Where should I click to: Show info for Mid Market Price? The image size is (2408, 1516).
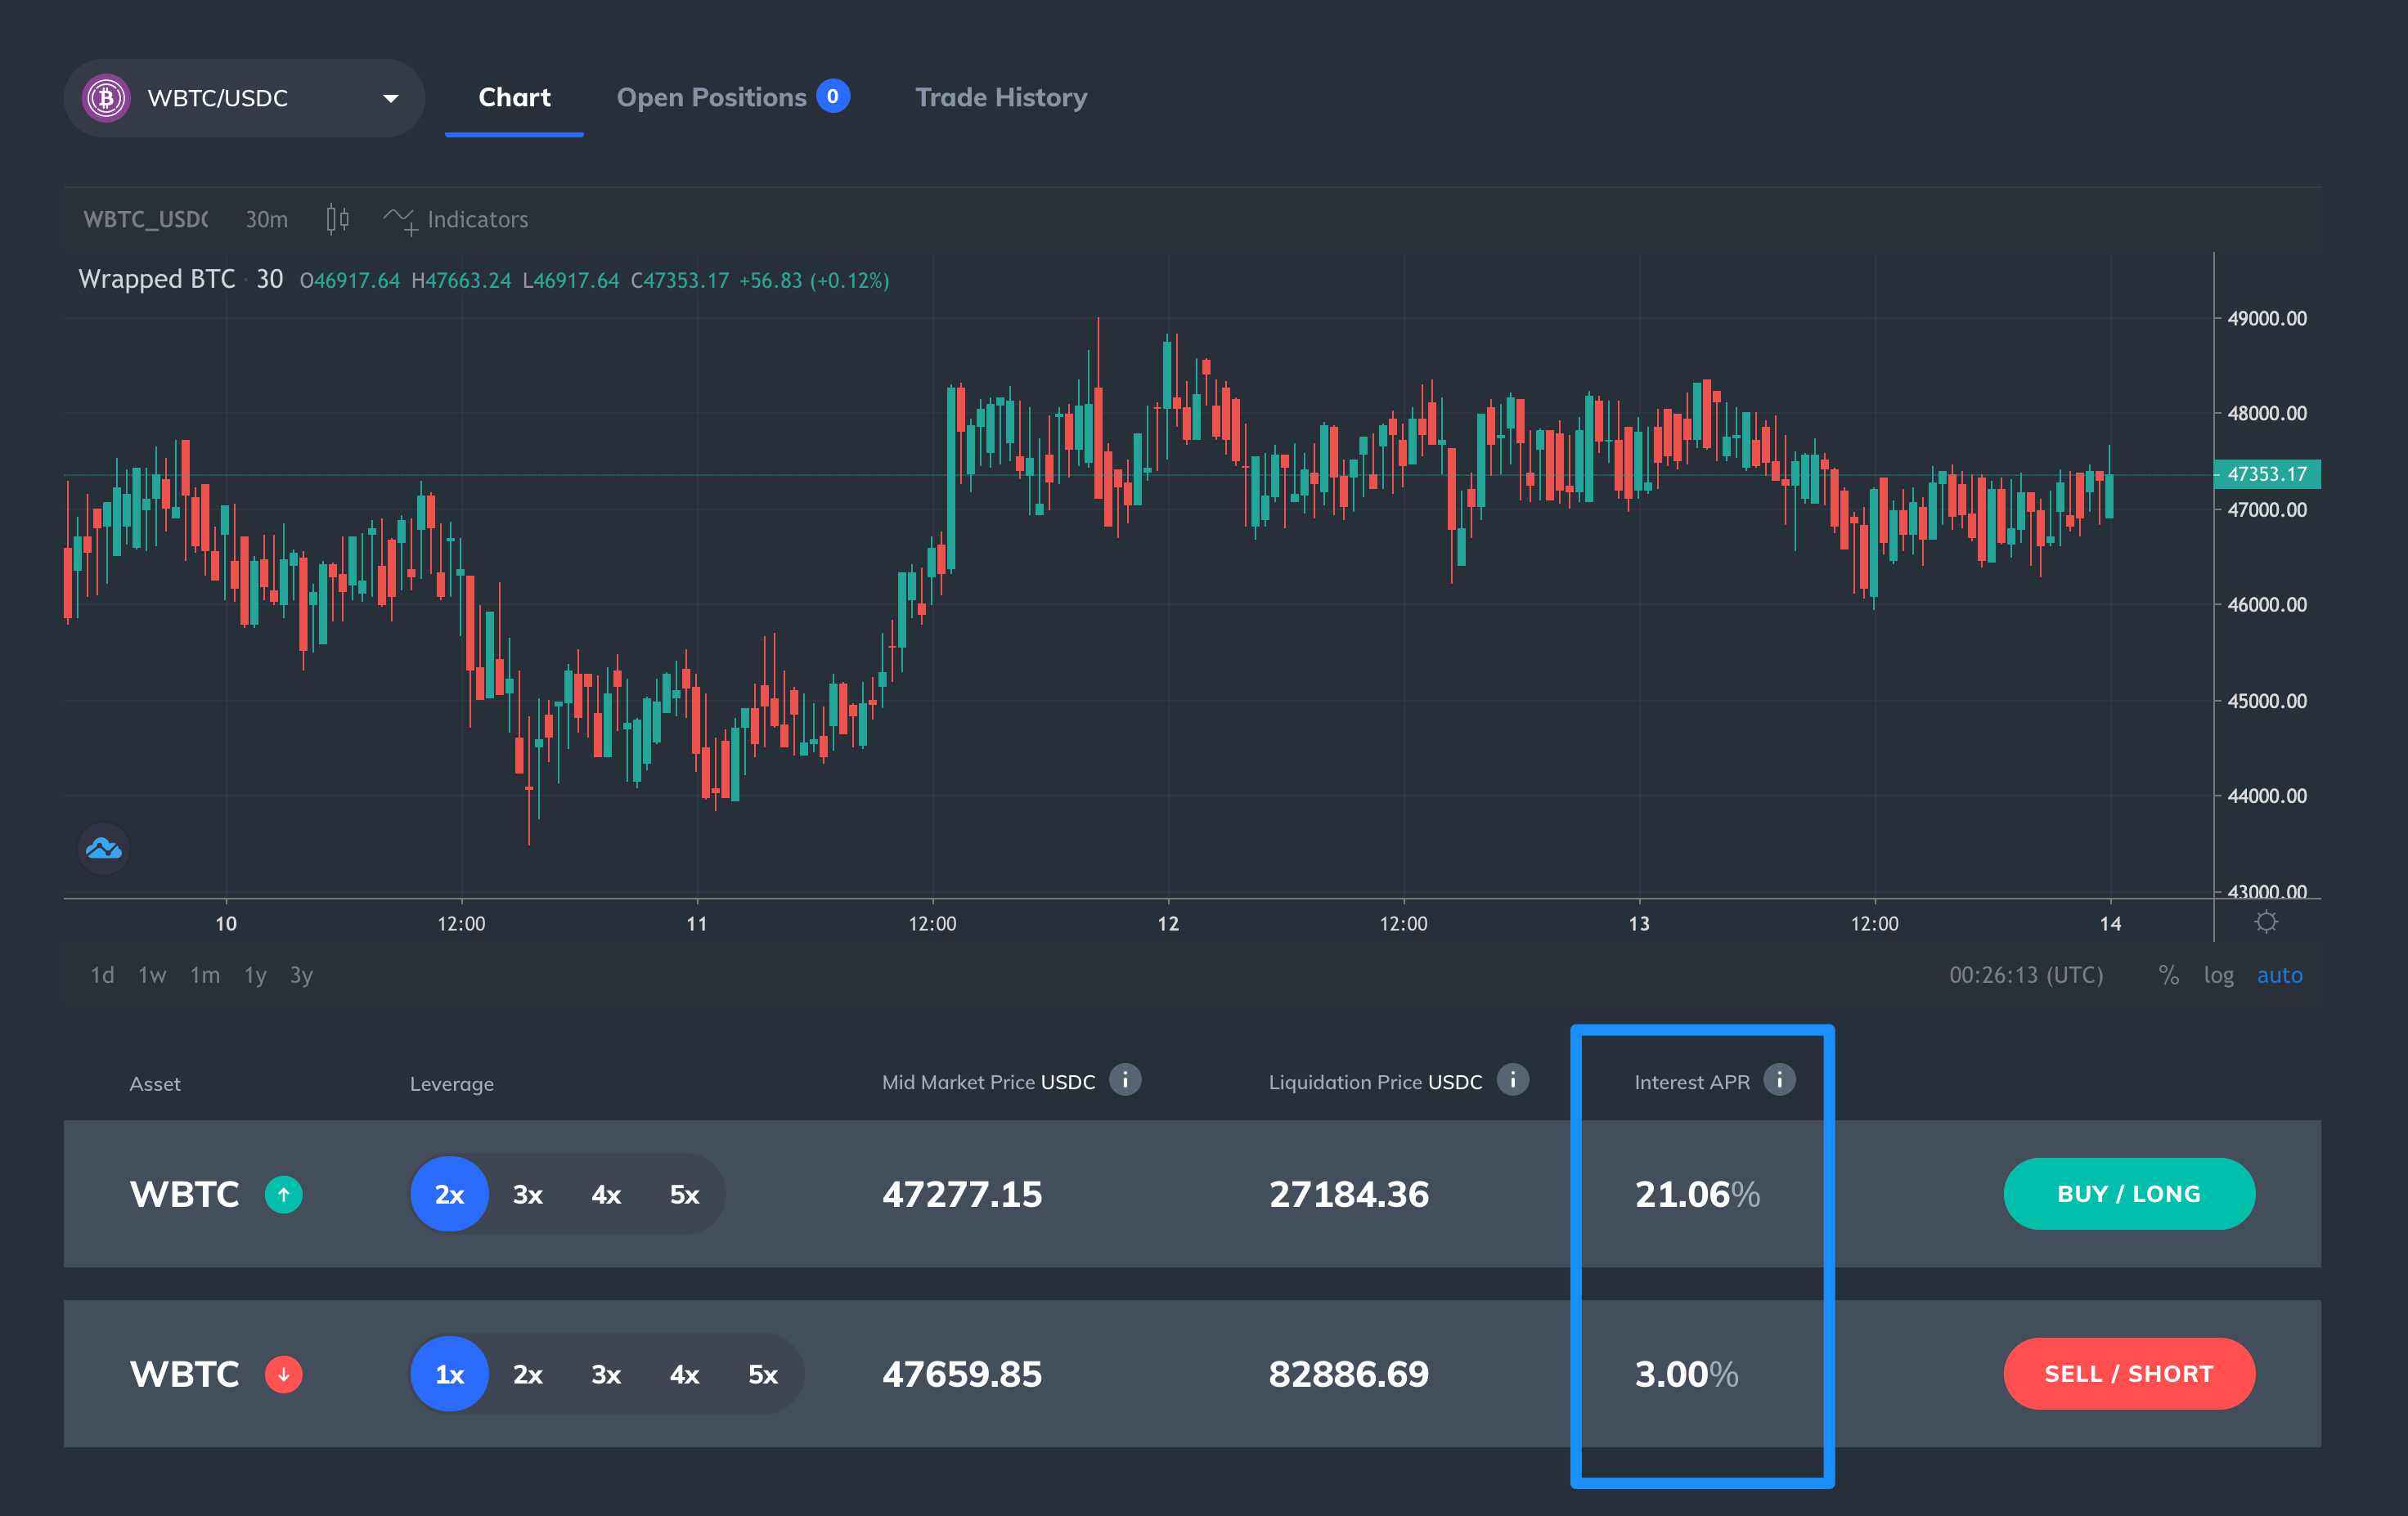tap(1125, 1080)
